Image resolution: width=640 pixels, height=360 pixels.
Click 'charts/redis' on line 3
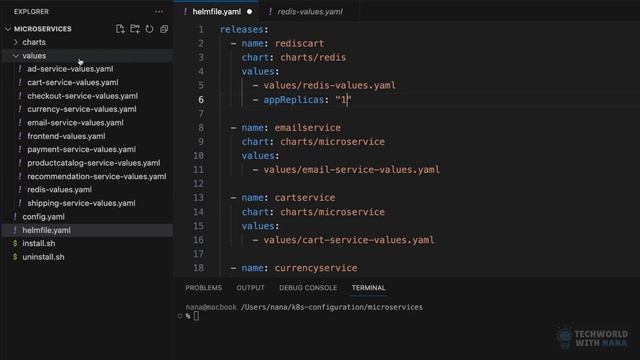pyautogui.click(x=313, y=58)
